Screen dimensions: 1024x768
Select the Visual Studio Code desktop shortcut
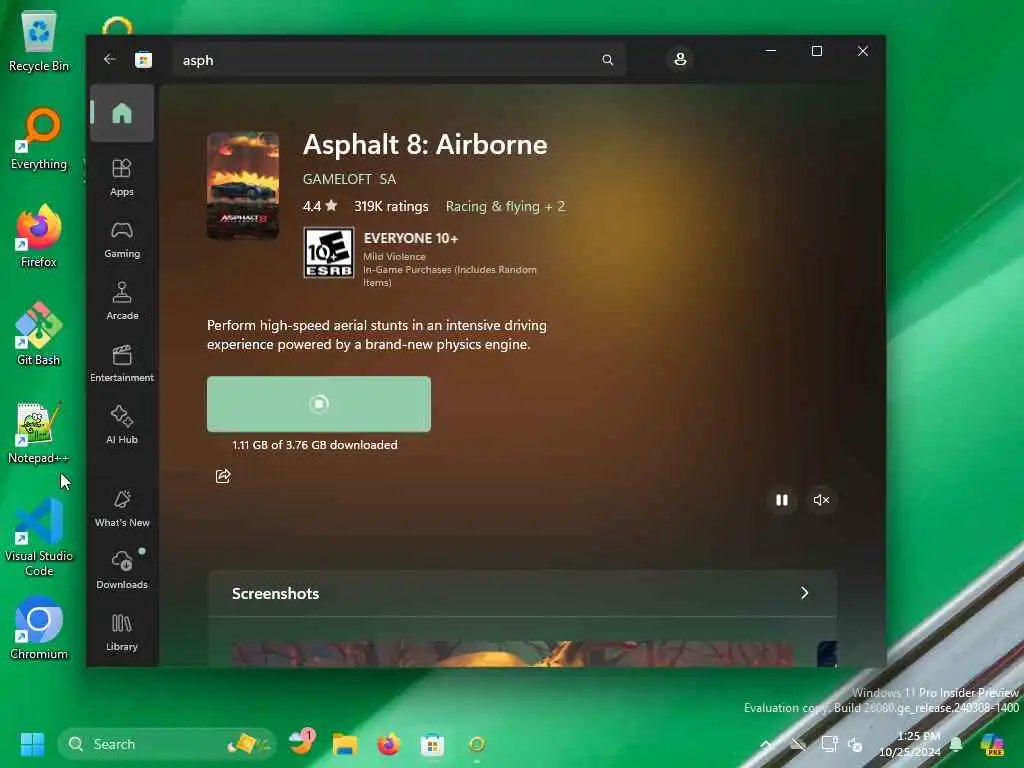[x=39, y=537]
